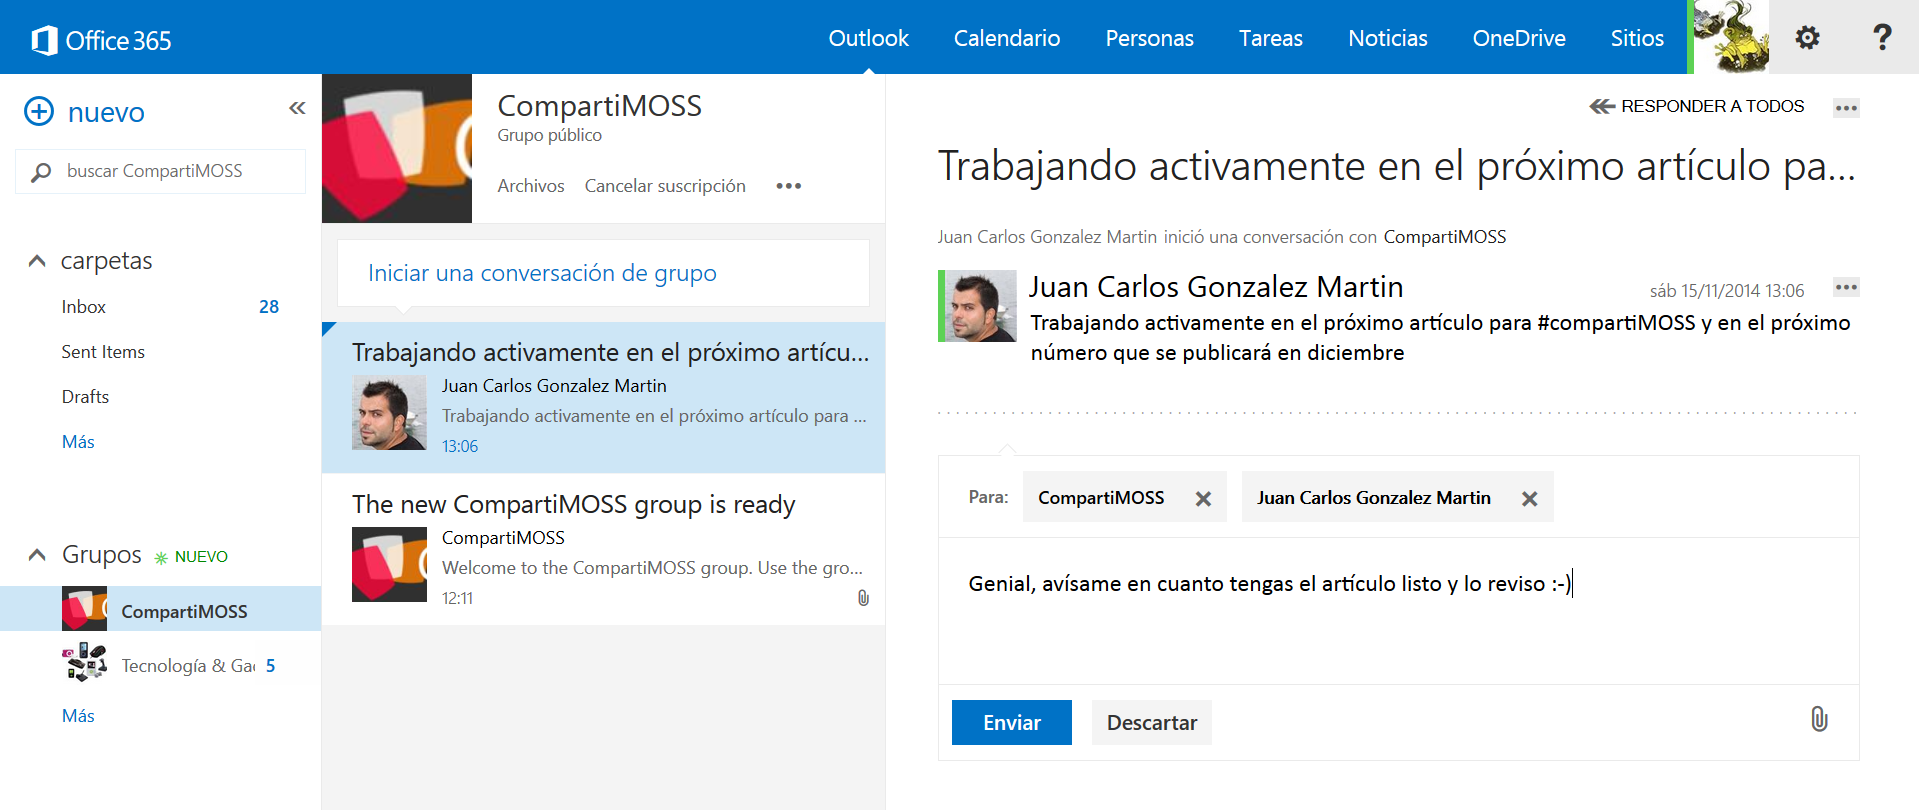Screen dimensions: 1919x810
Task: Switch to the Outlook tab
Action: [868, 38]
